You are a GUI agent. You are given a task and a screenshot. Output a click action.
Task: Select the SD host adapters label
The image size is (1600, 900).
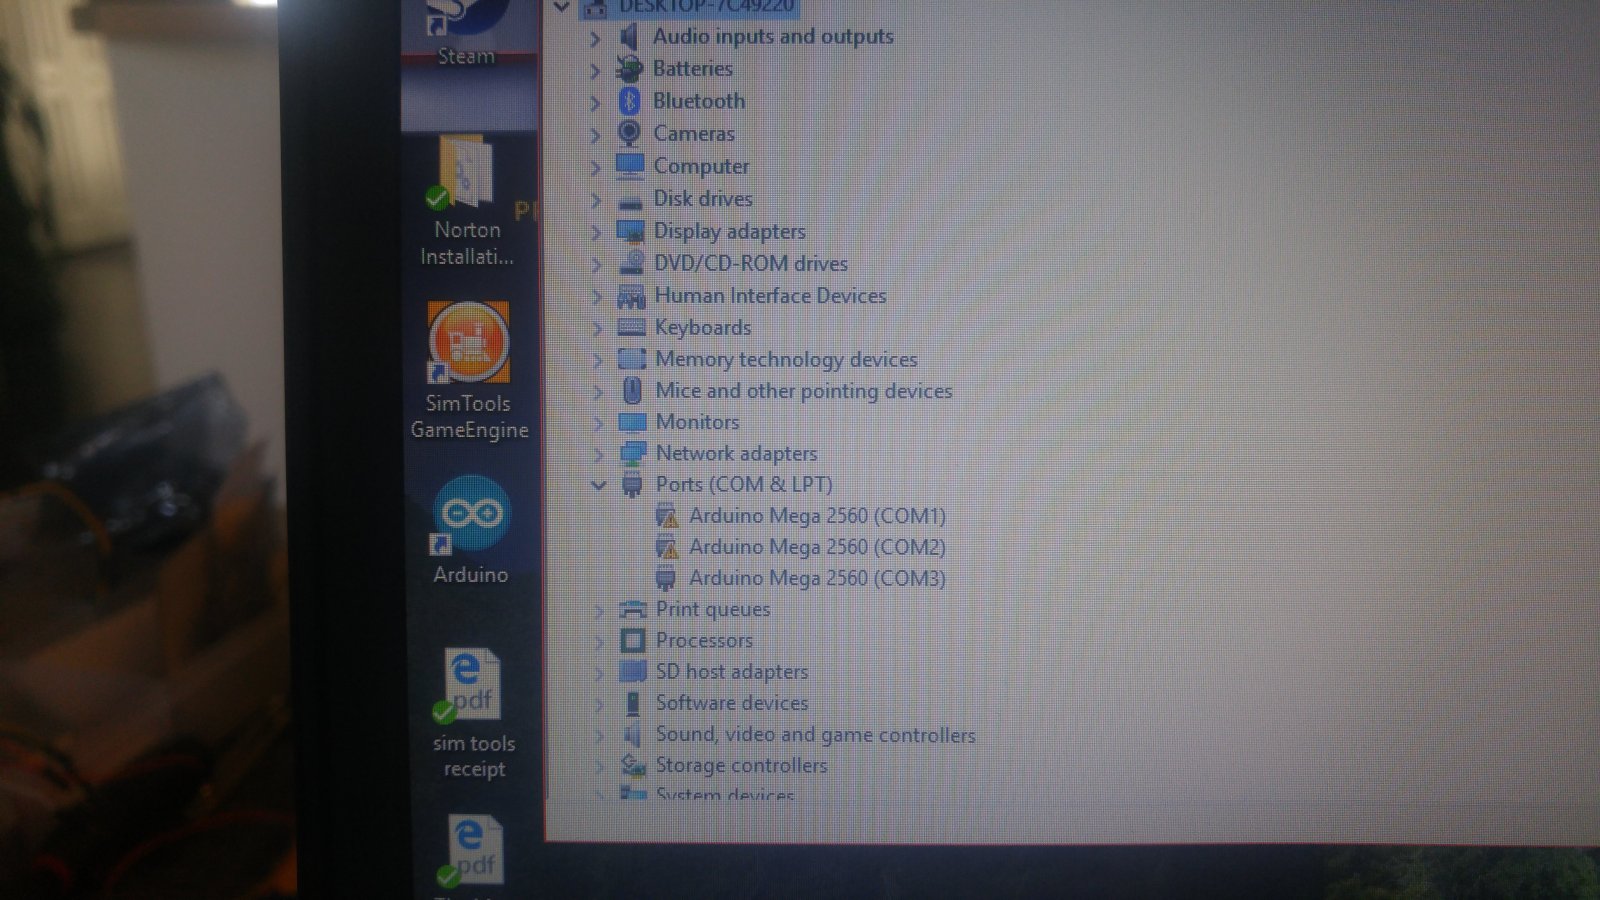coord(732,672)
